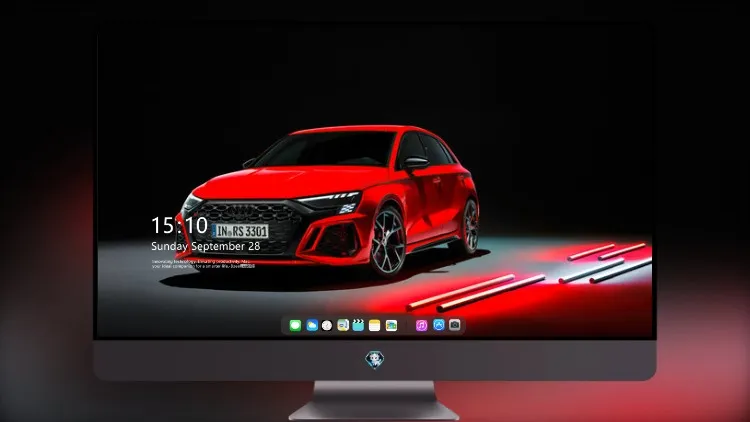This screenshot has height=422, width=750.
Task: Click the 15:10 clock widget
Action: tap(179, 225)
